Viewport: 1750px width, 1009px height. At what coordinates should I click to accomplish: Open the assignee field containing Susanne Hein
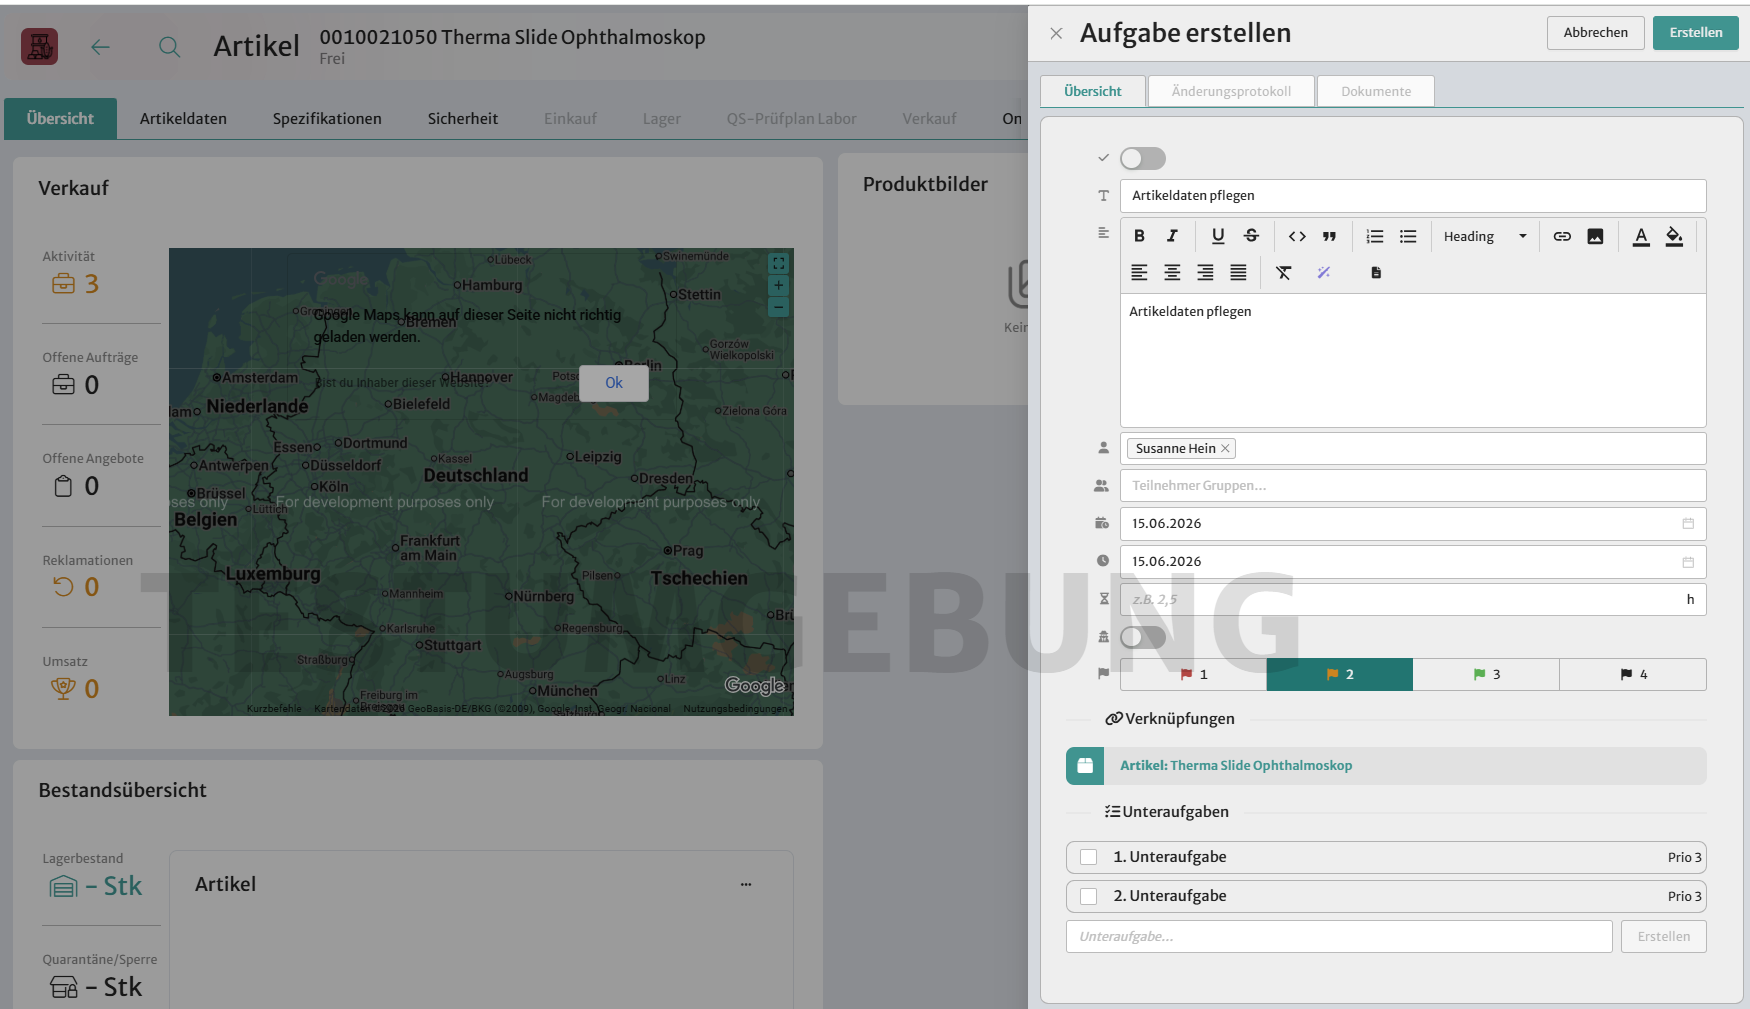(1413, 449)
